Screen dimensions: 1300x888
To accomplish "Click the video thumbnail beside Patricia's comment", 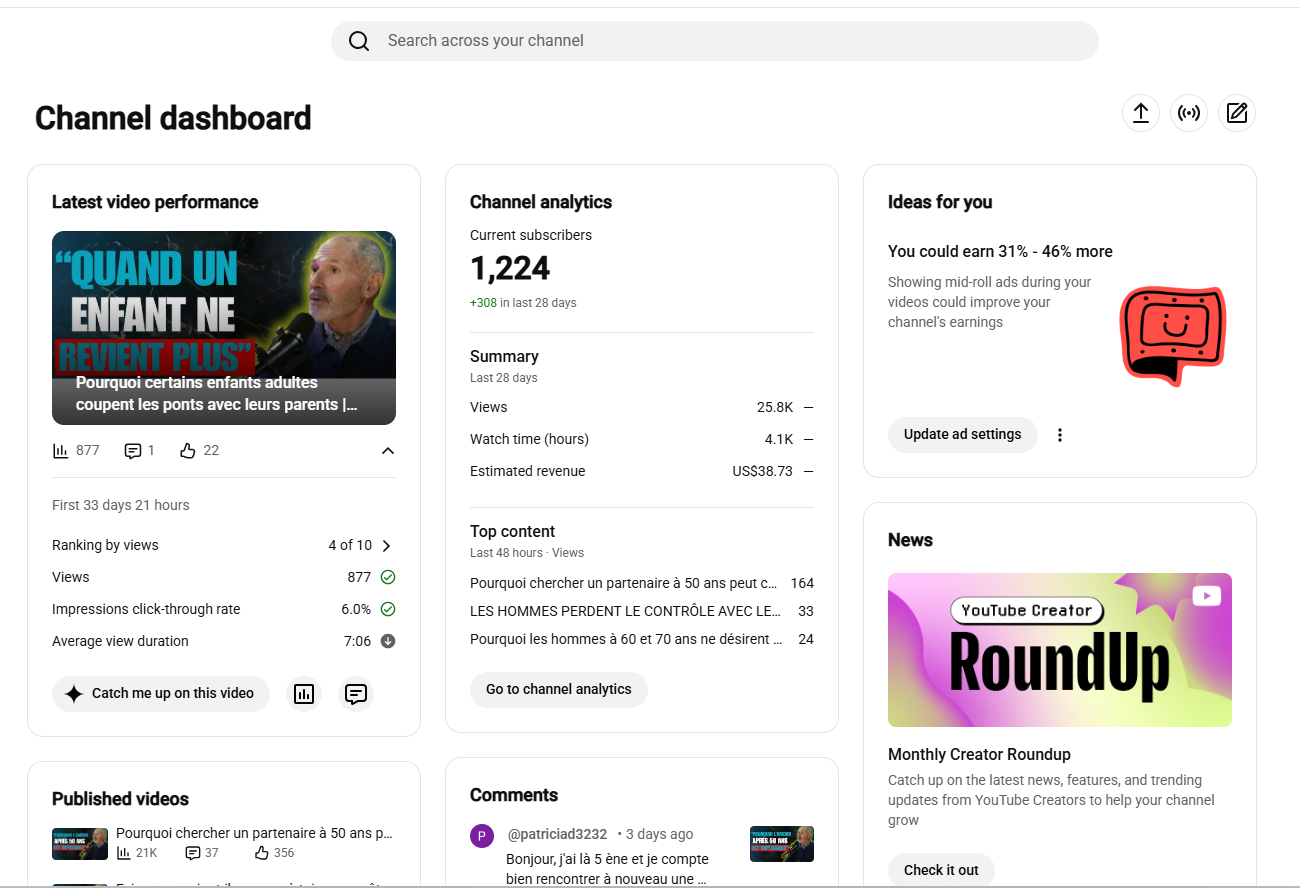I will pos(782,844).
